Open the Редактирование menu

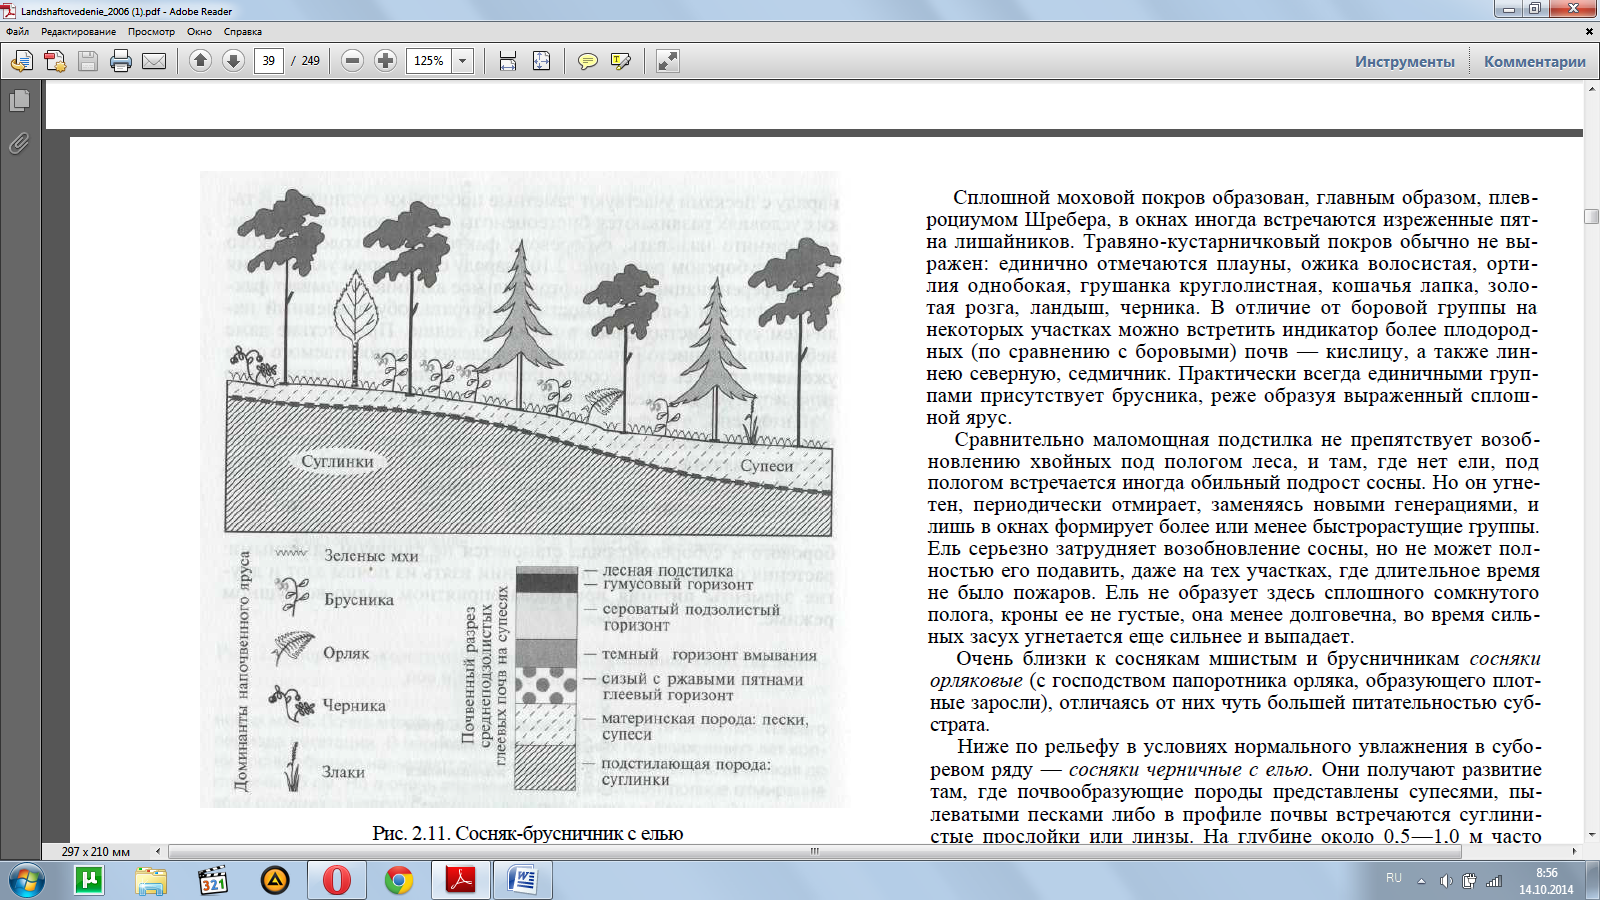pos(78,32)
